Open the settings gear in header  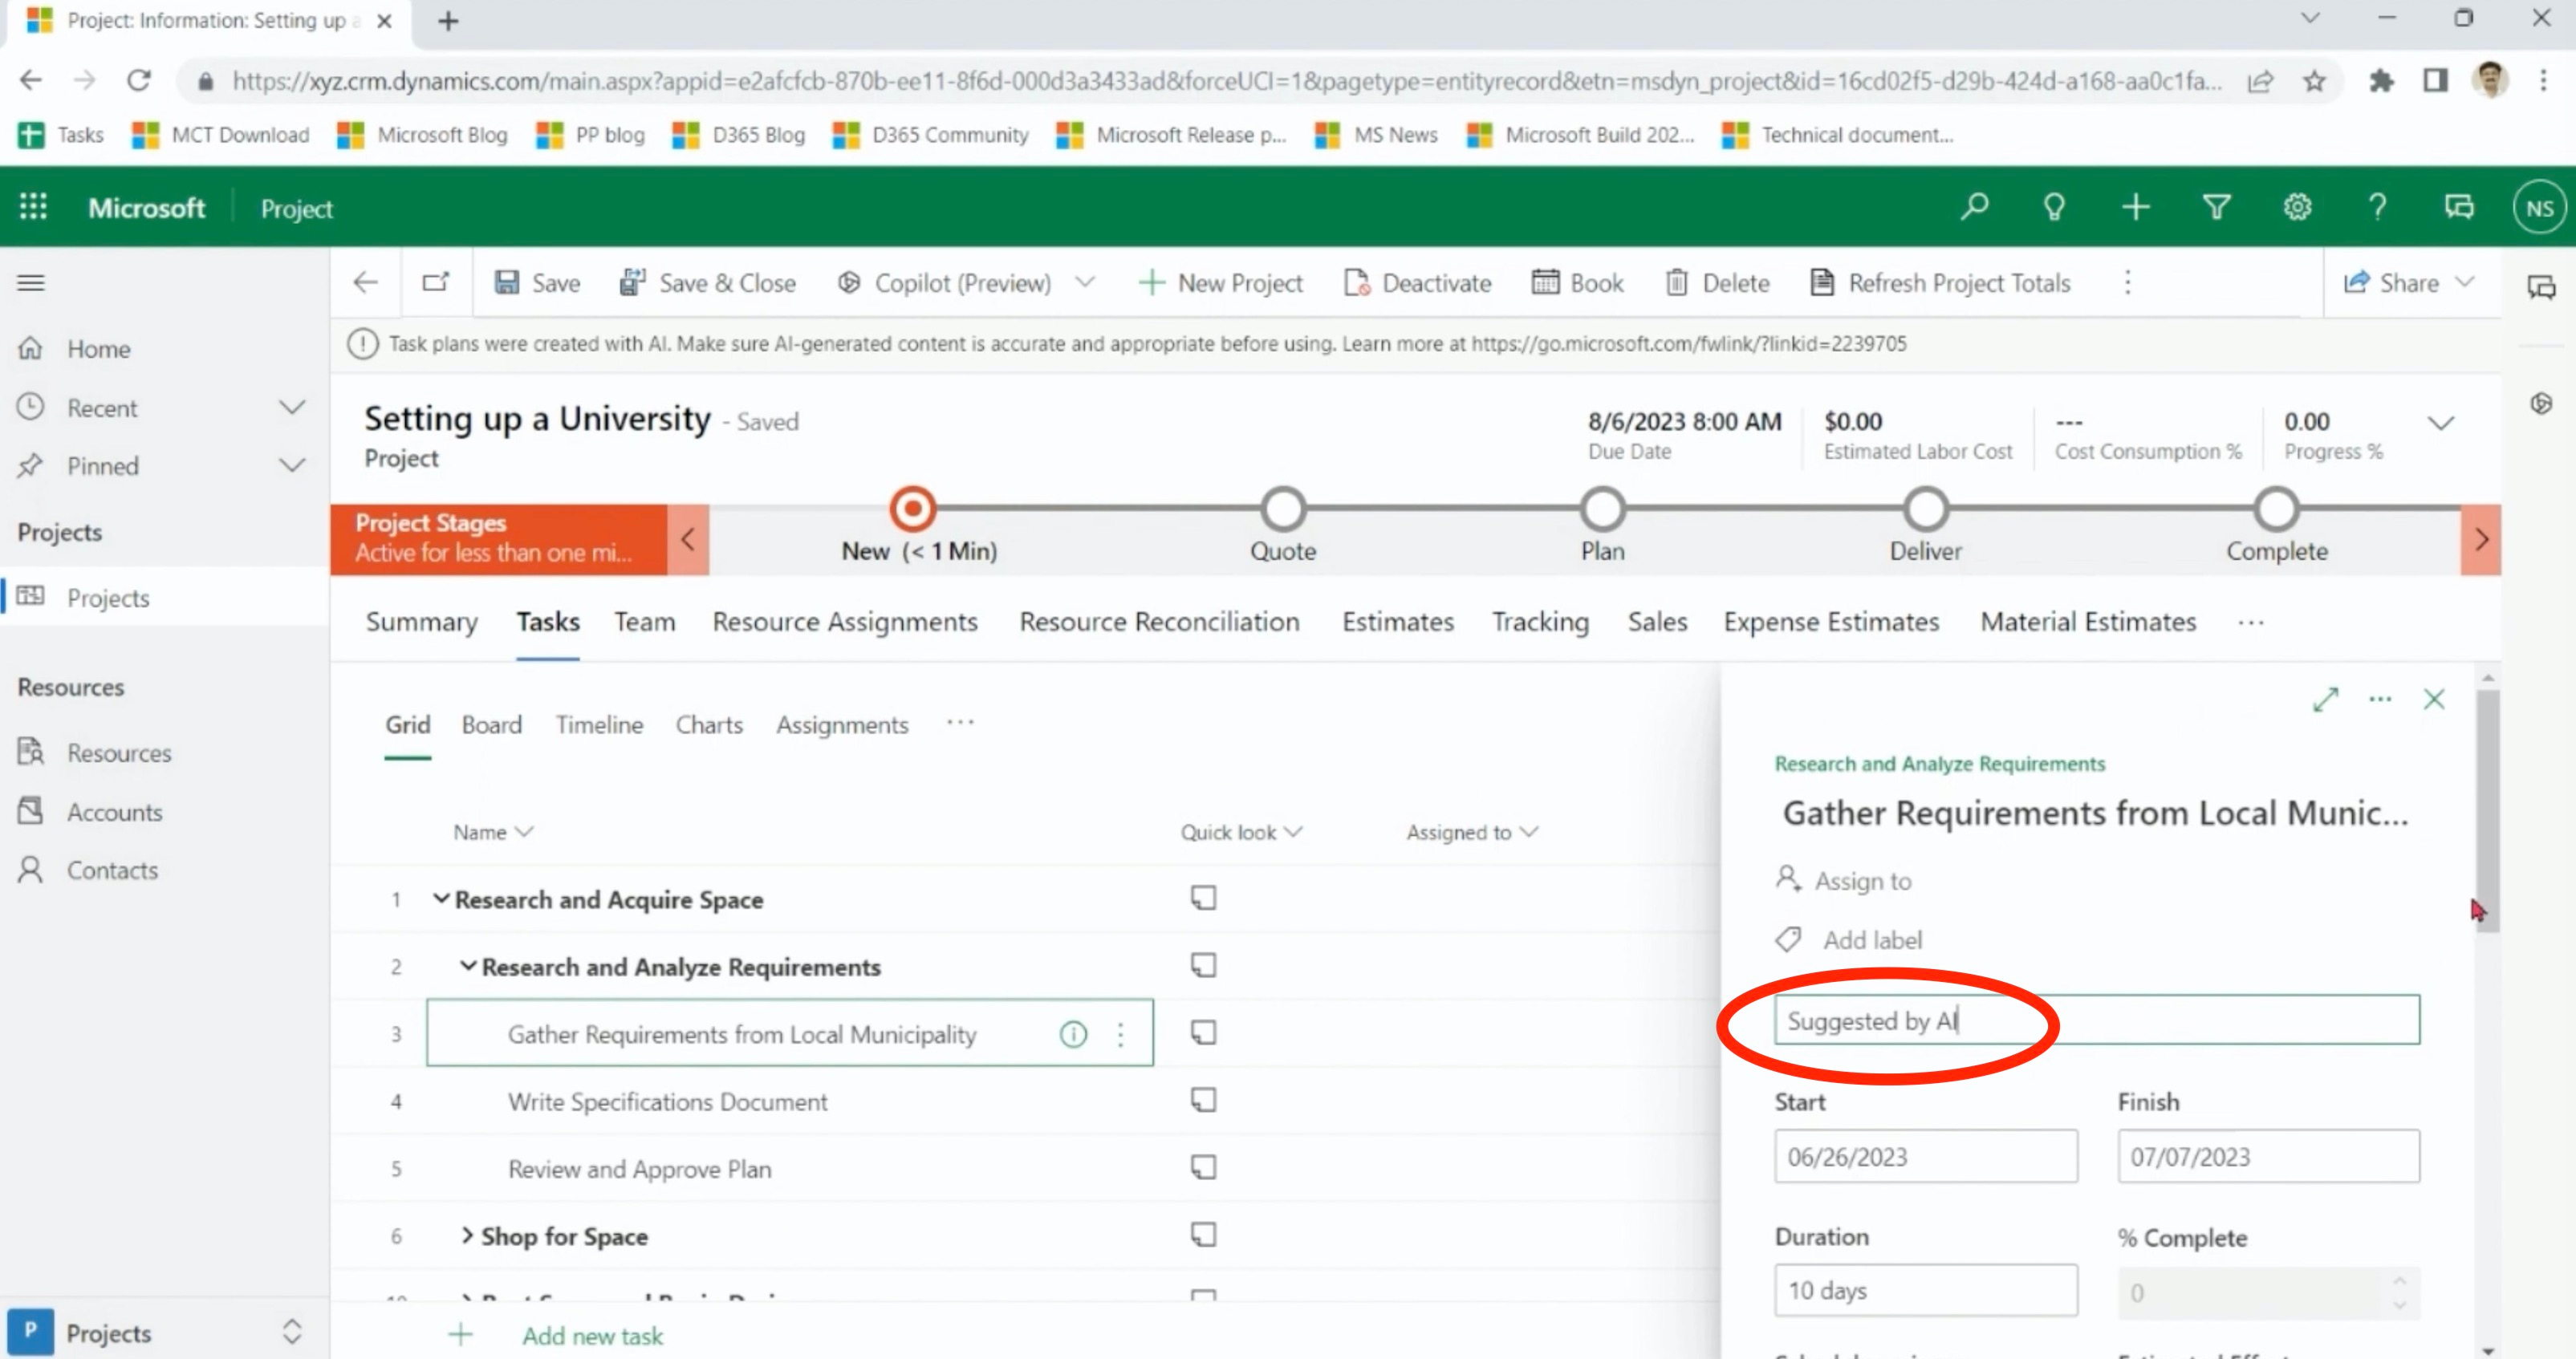[2297, 207]
